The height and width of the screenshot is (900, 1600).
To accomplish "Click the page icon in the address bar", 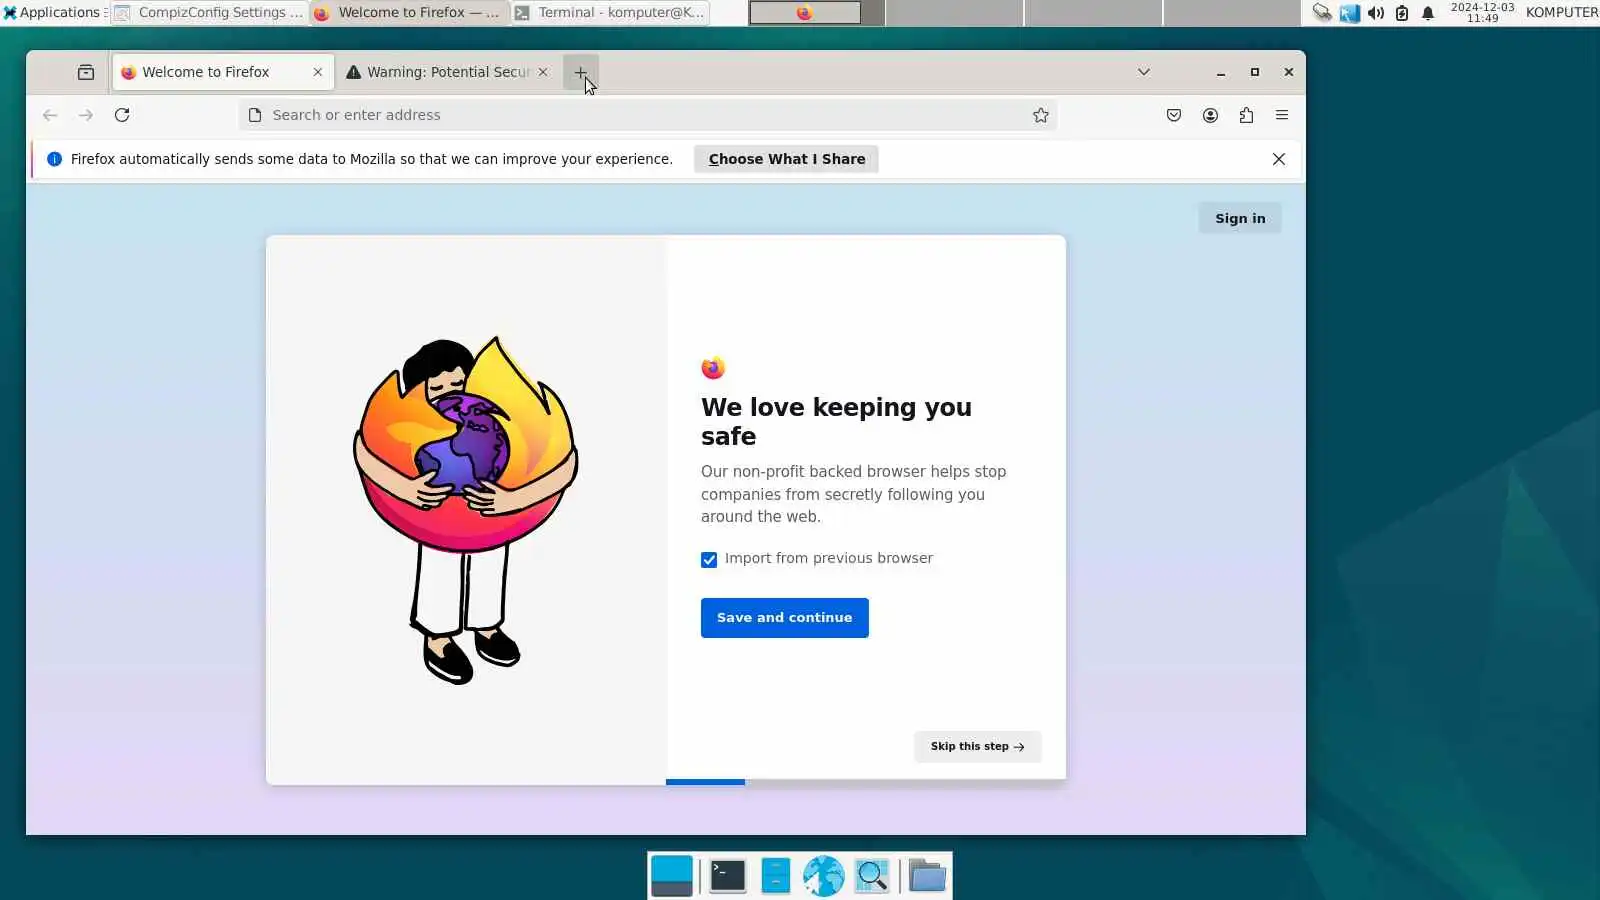I will pos(255,115).
